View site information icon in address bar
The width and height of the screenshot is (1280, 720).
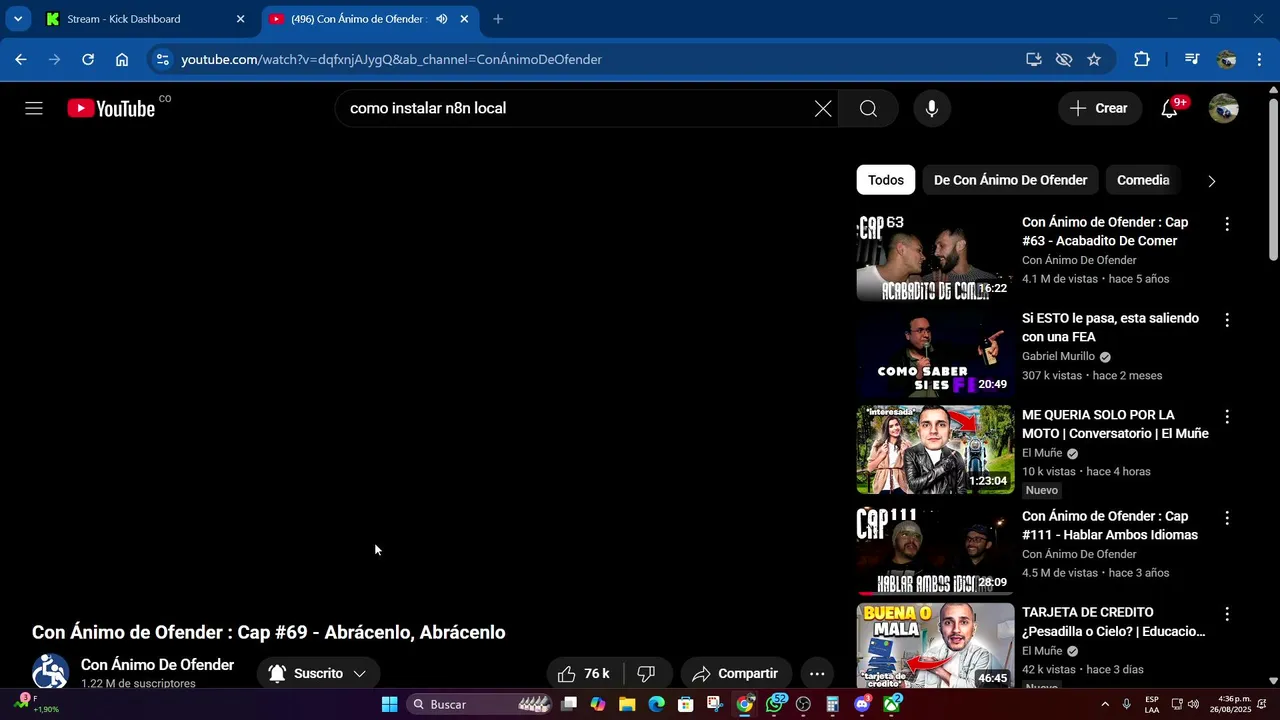pos(163,59)
